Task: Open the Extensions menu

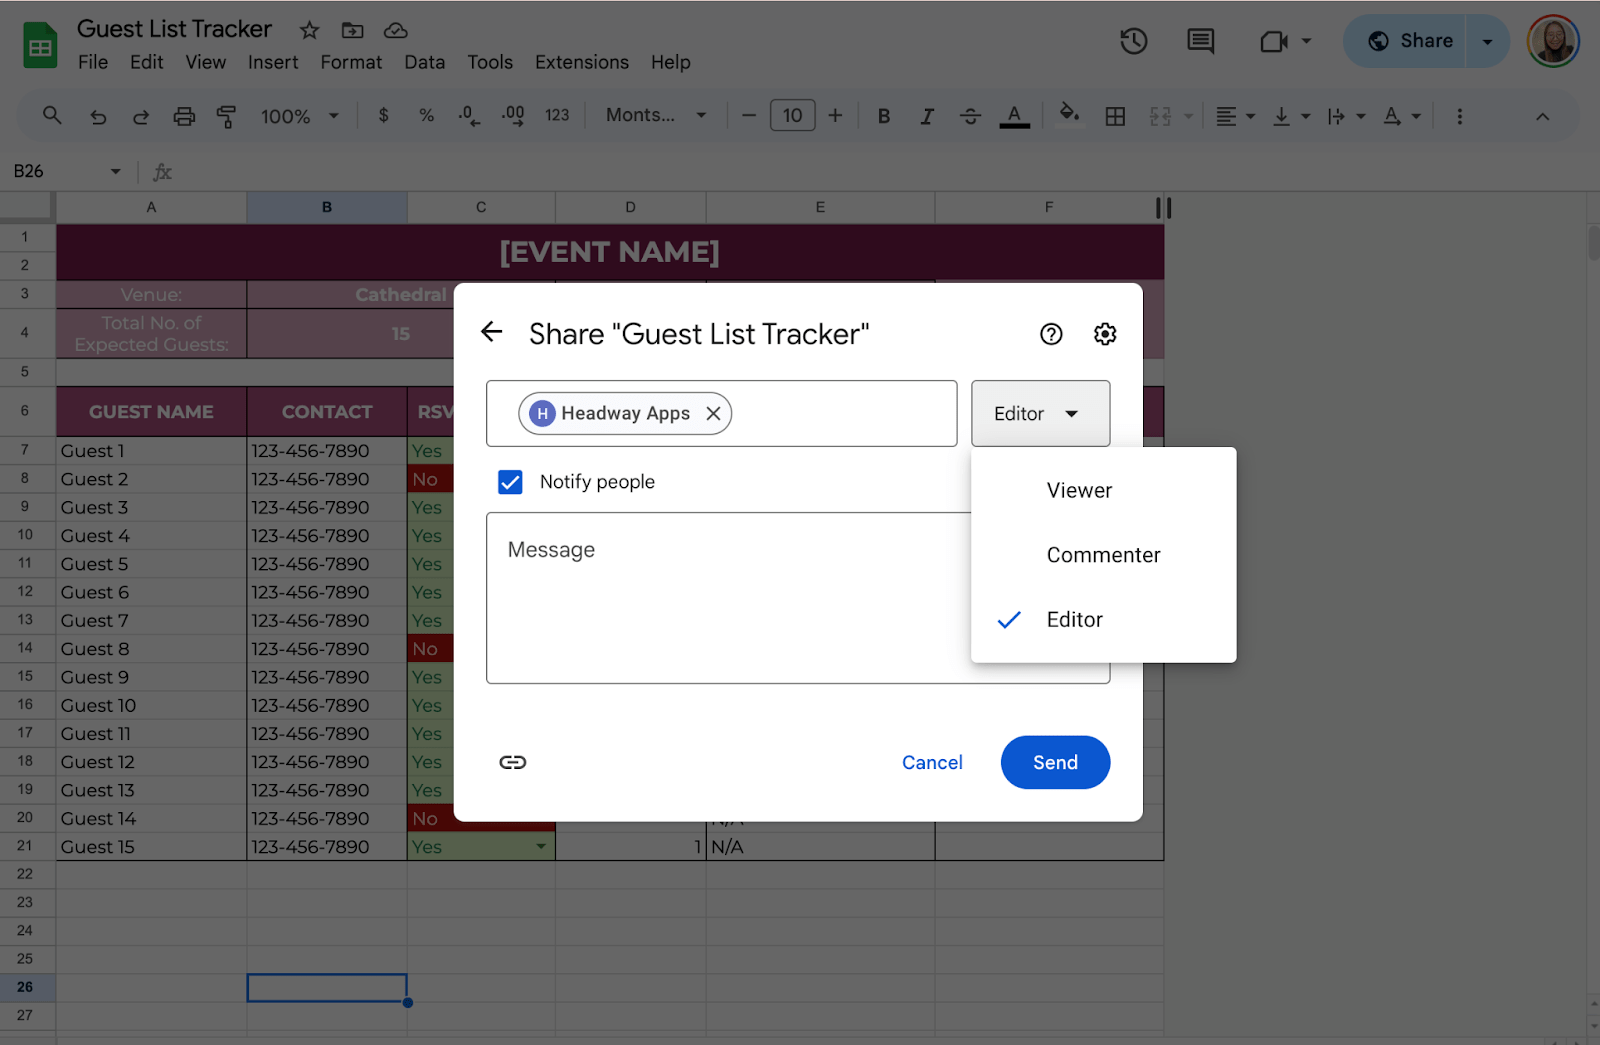Action: click(x=581, y=62)
